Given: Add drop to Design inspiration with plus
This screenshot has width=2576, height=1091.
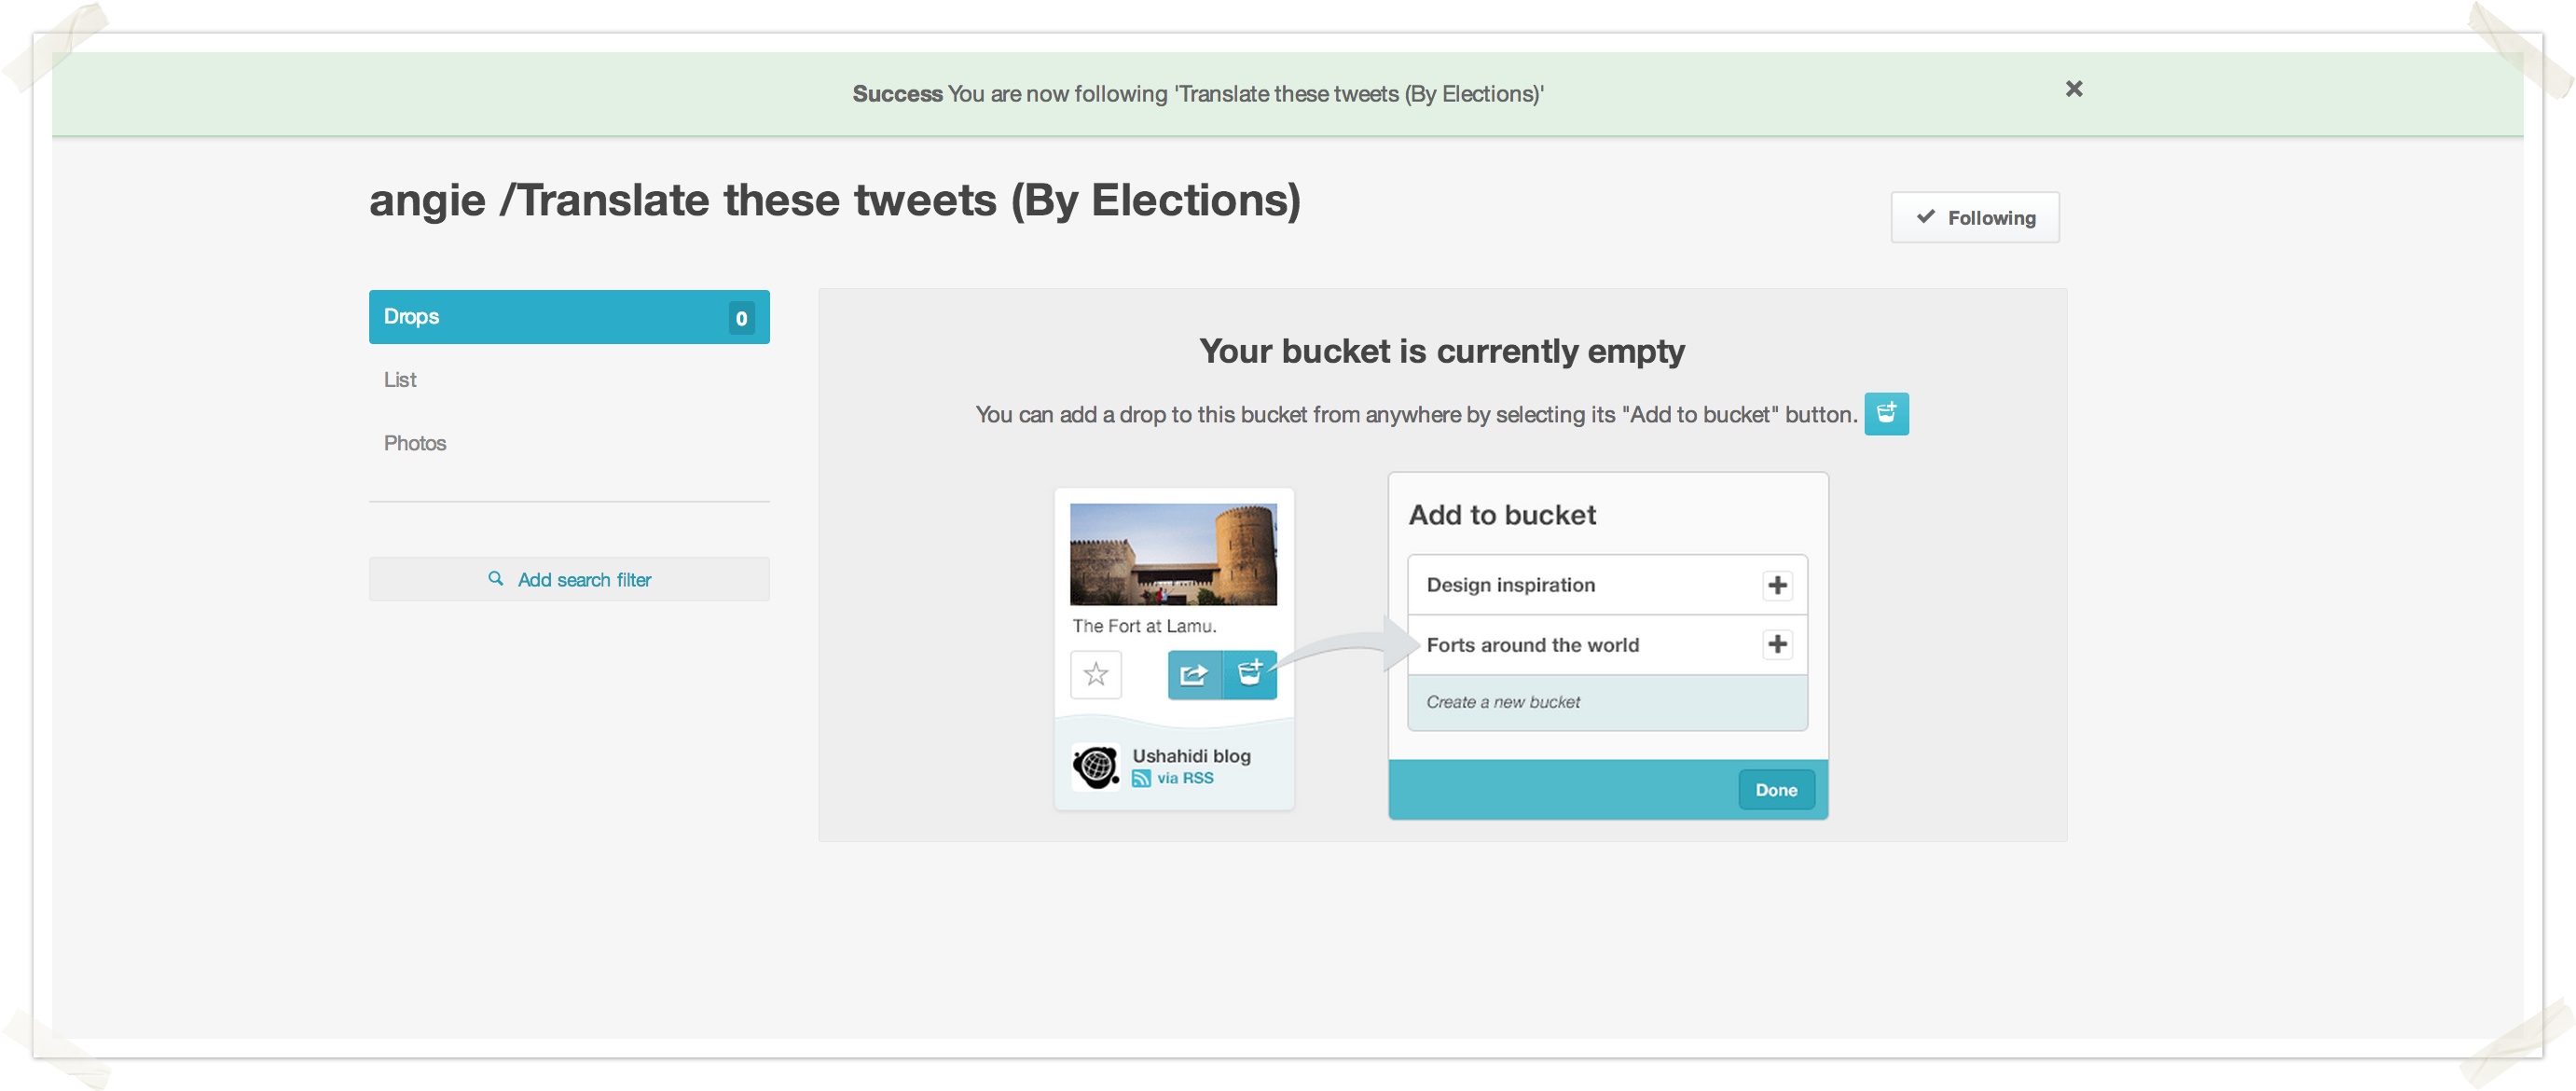Looking at the screenshot, I should tap(1776, 585).
